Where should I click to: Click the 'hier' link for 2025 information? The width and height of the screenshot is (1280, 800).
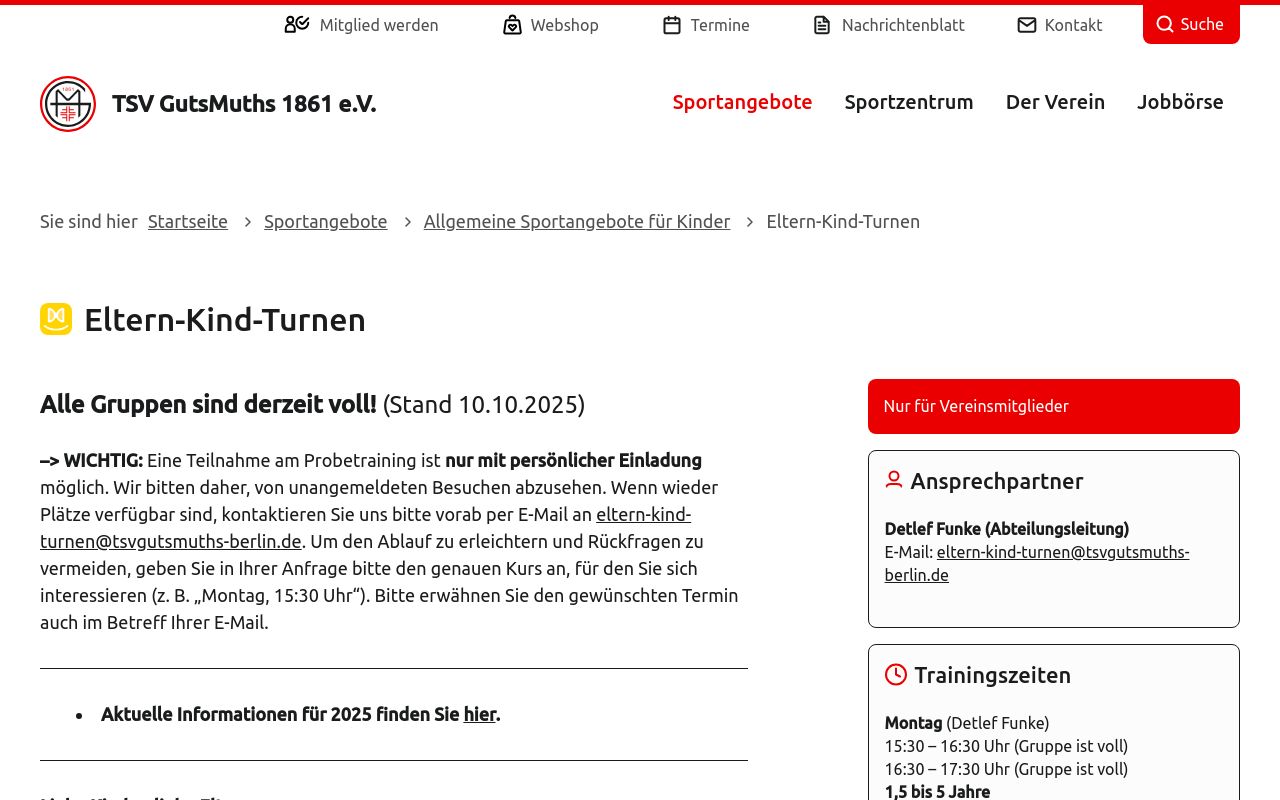[x=480, y=714]
